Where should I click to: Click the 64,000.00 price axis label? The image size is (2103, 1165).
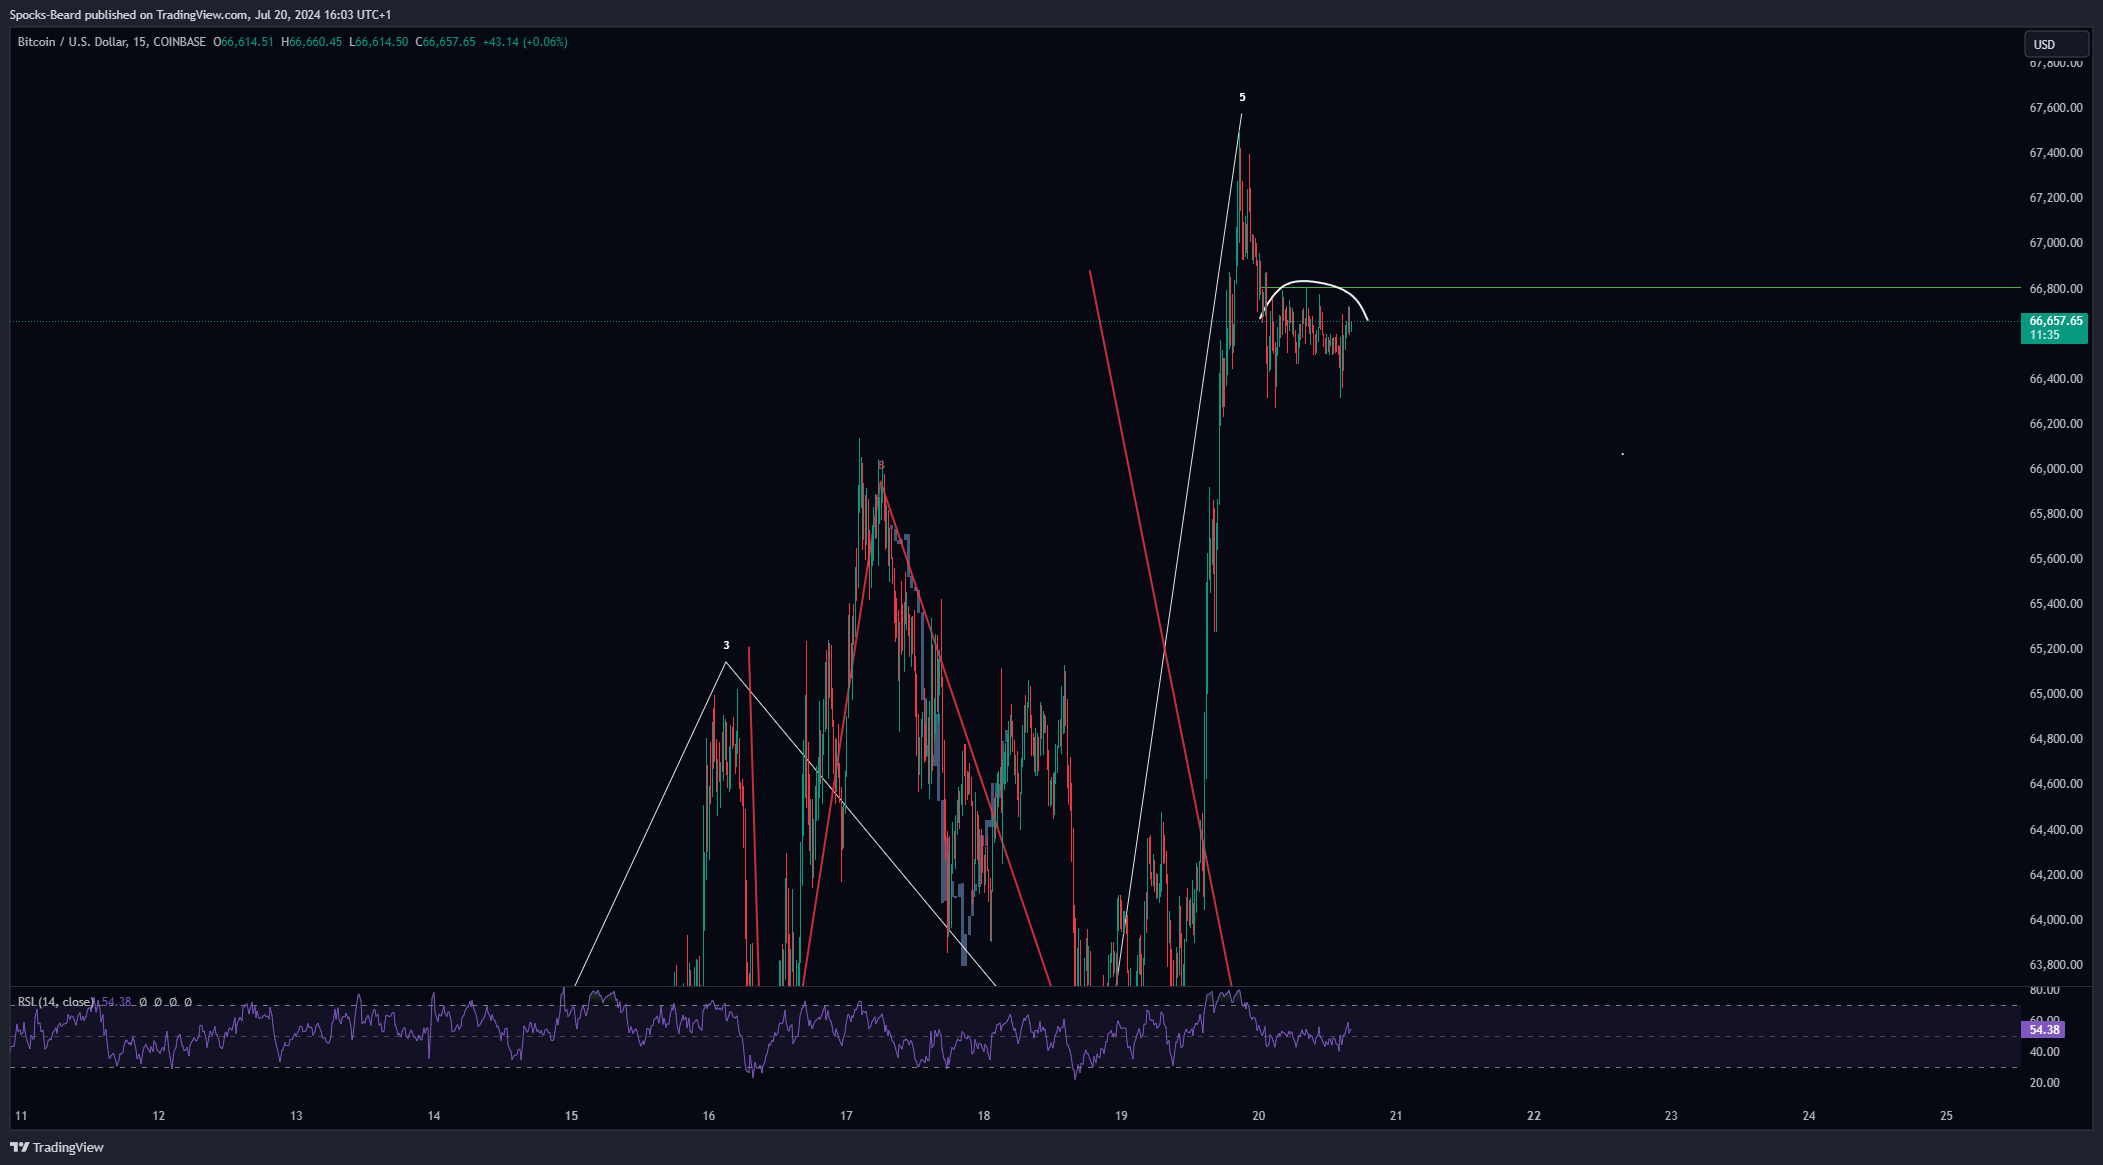point(2056,920)
